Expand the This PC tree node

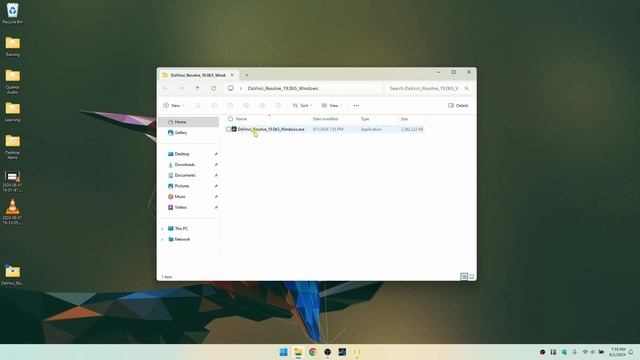[162, 229]
